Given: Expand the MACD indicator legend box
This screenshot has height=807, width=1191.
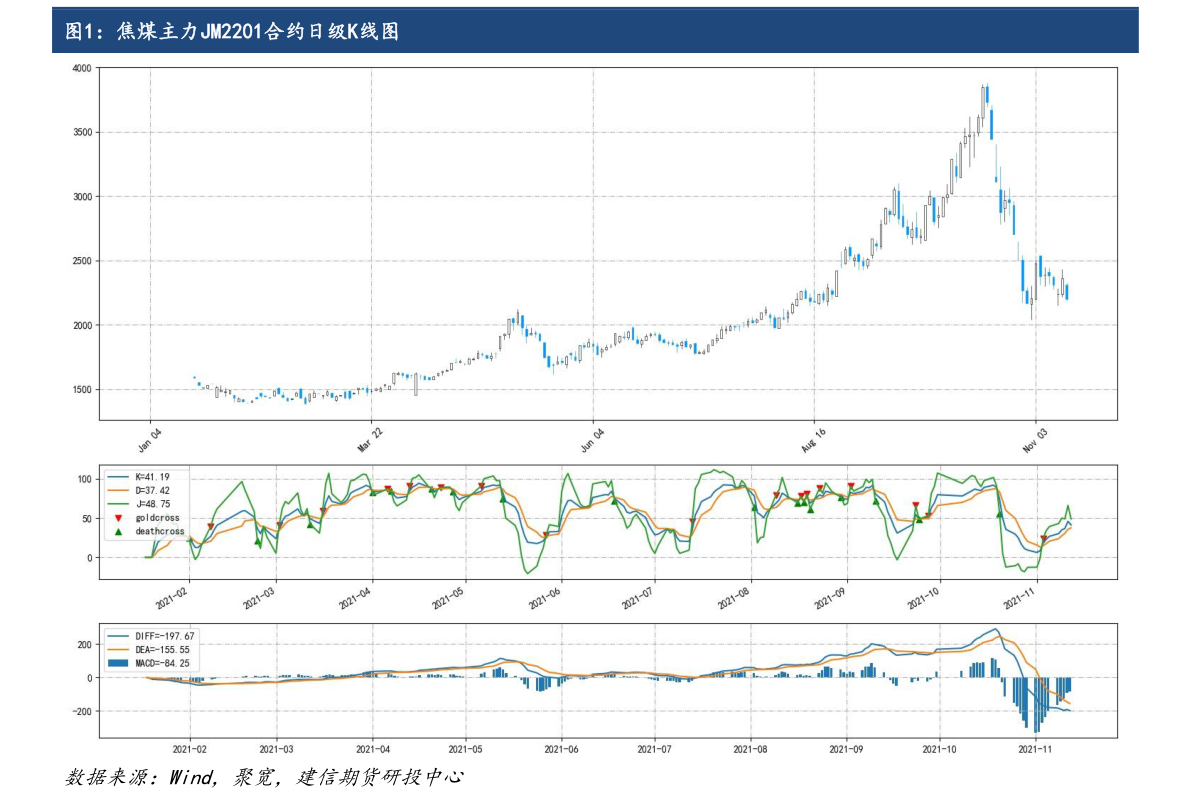Looking at the screenshot, I should (150, 649).
